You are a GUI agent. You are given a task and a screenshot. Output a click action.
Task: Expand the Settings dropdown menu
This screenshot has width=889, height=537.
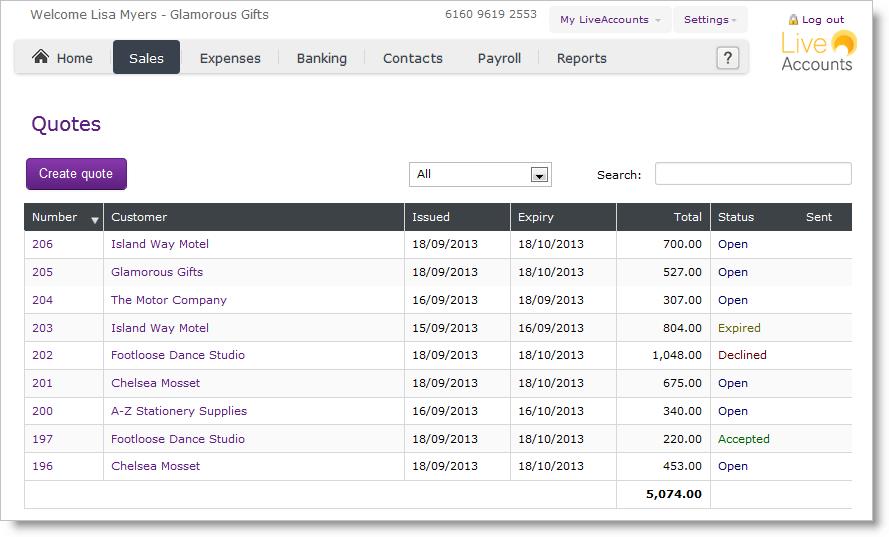point(710,20)
